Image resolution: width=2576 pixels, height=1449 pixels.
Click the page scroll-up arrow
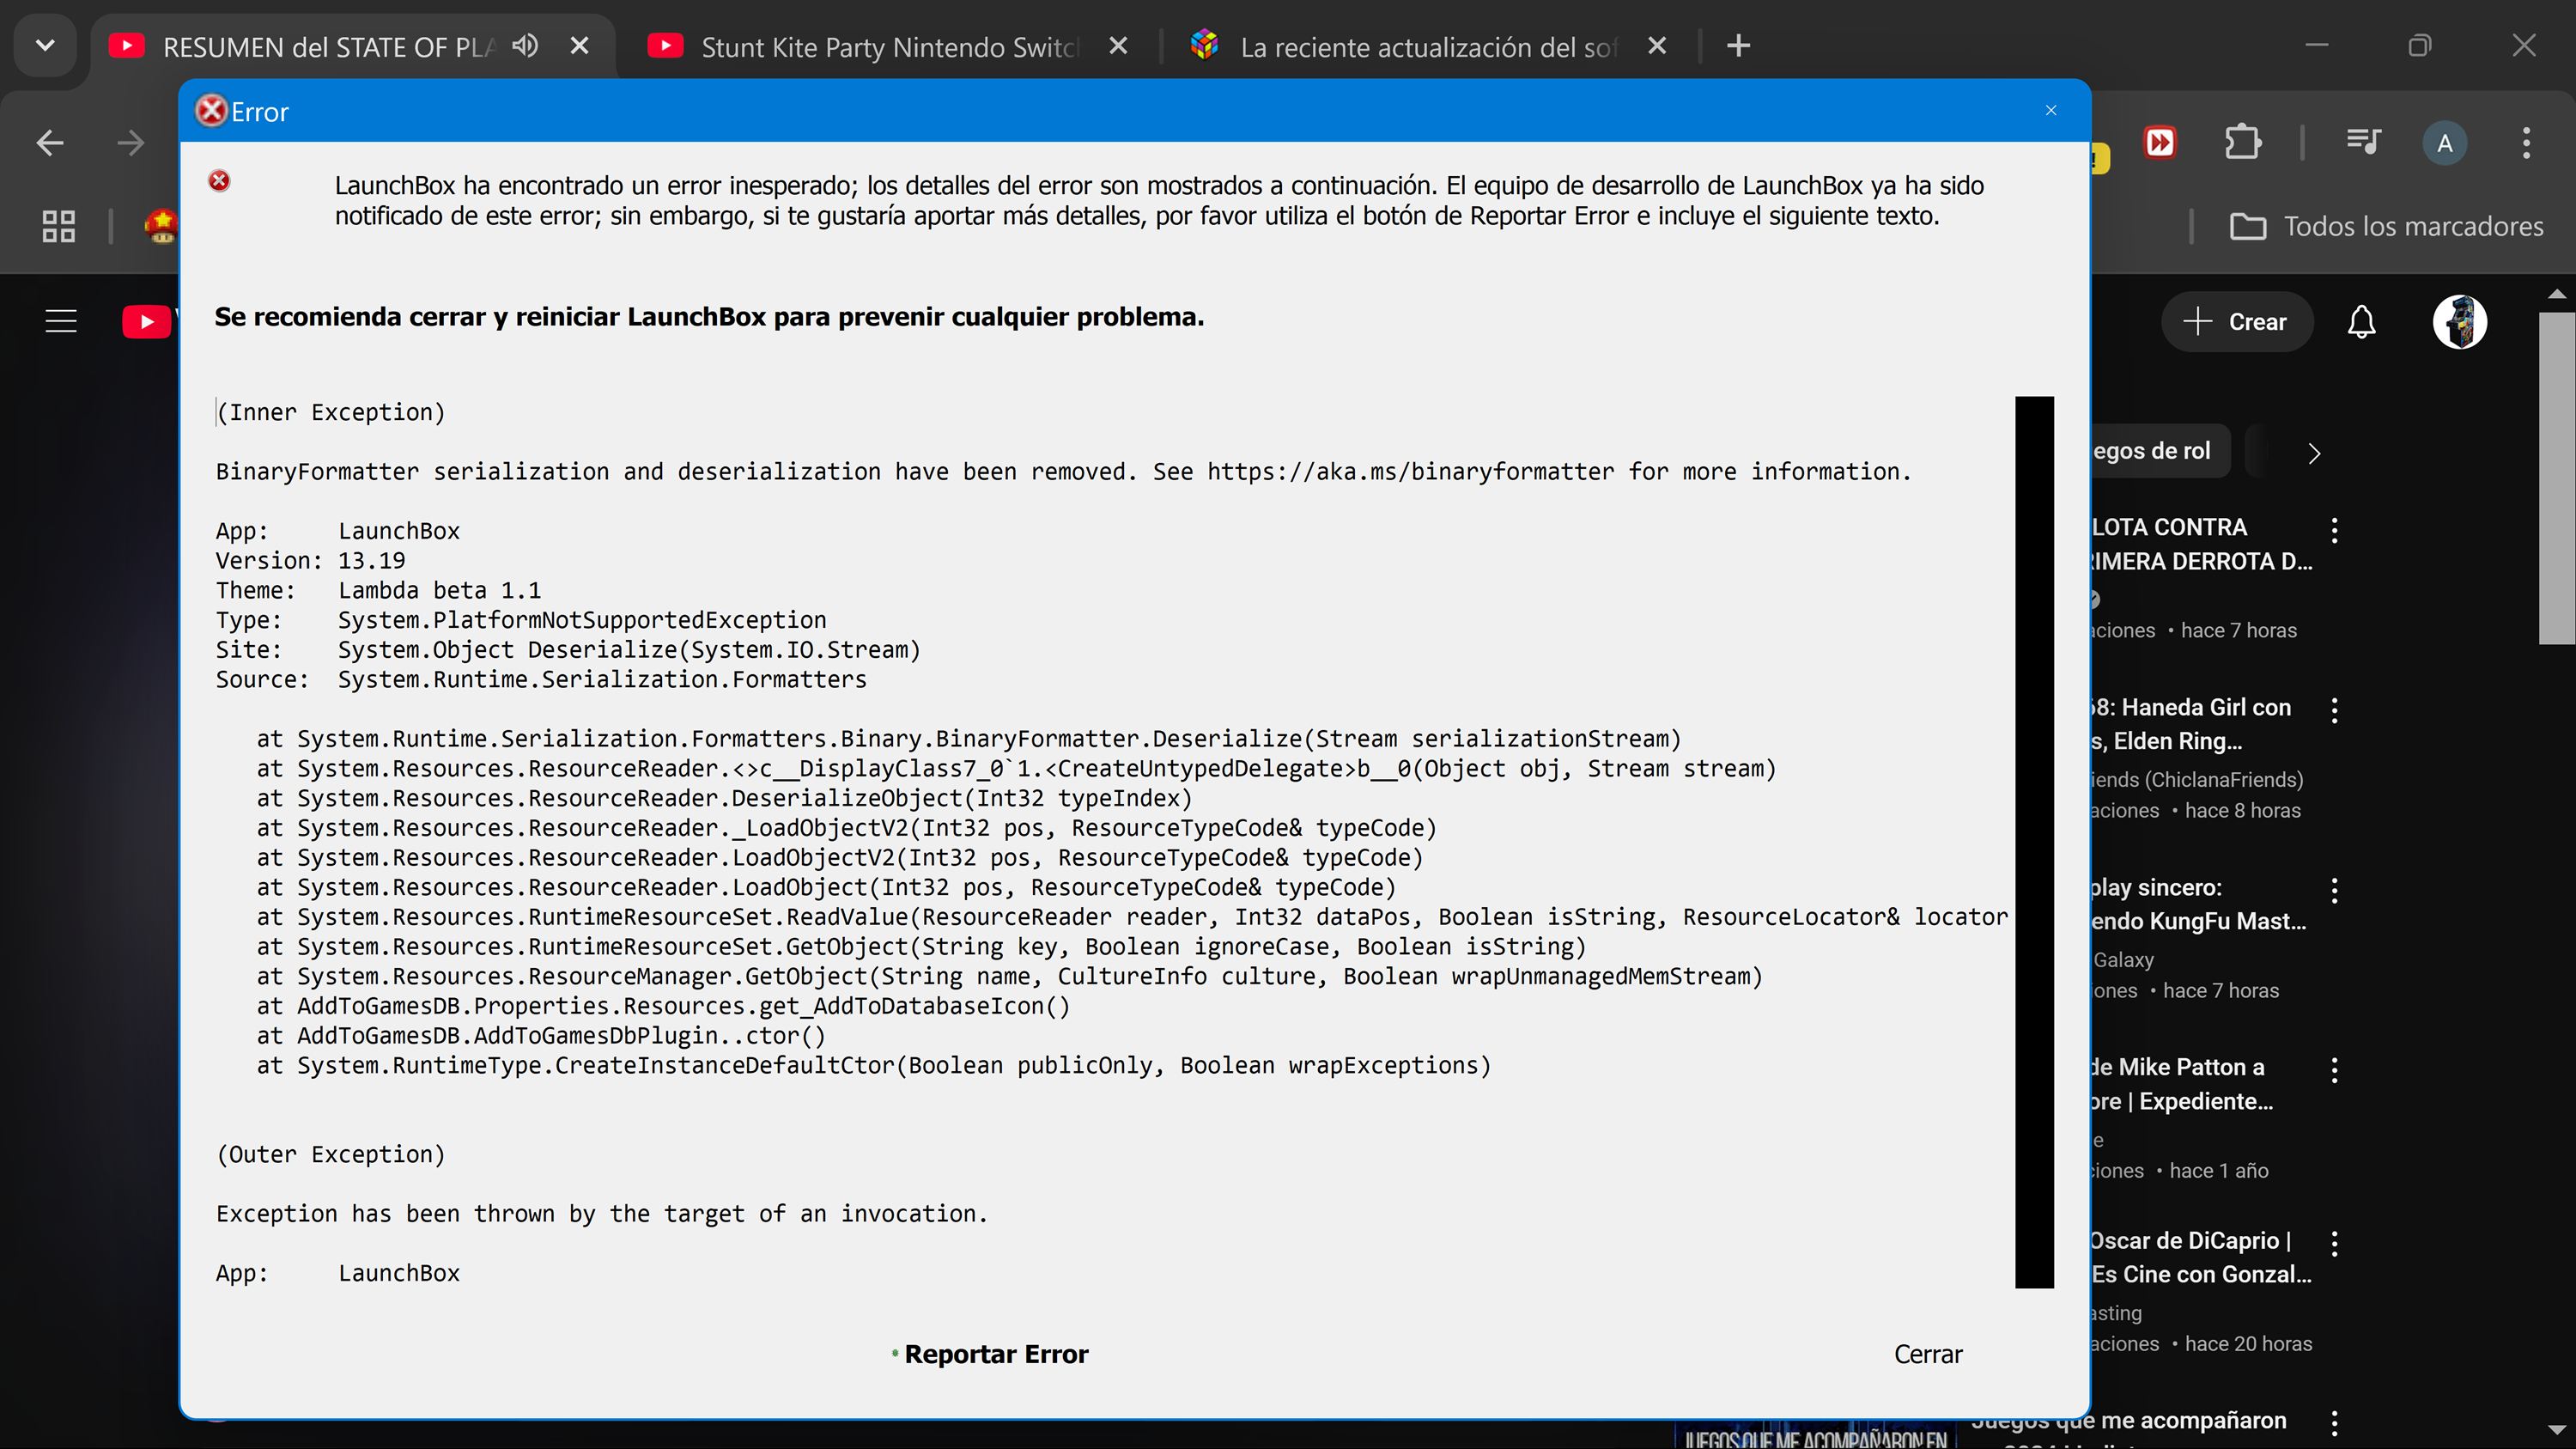tap(2557, 294)
